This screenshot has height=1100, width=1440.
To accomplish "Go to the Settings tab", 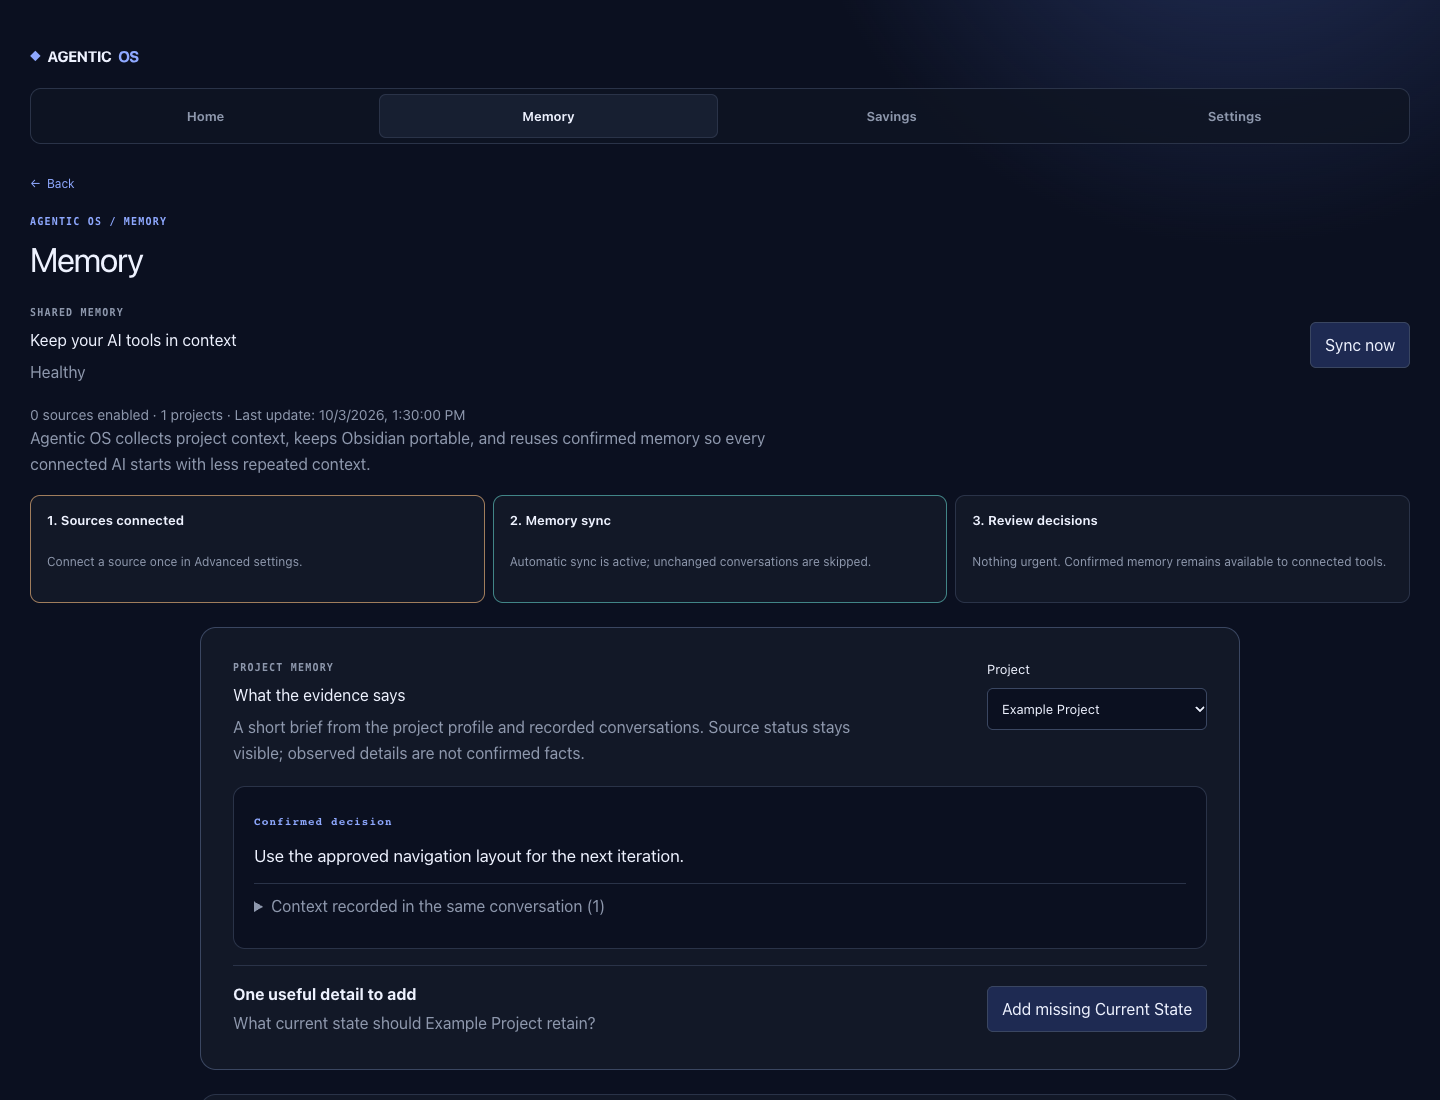I will click(x=1234, y=116).
